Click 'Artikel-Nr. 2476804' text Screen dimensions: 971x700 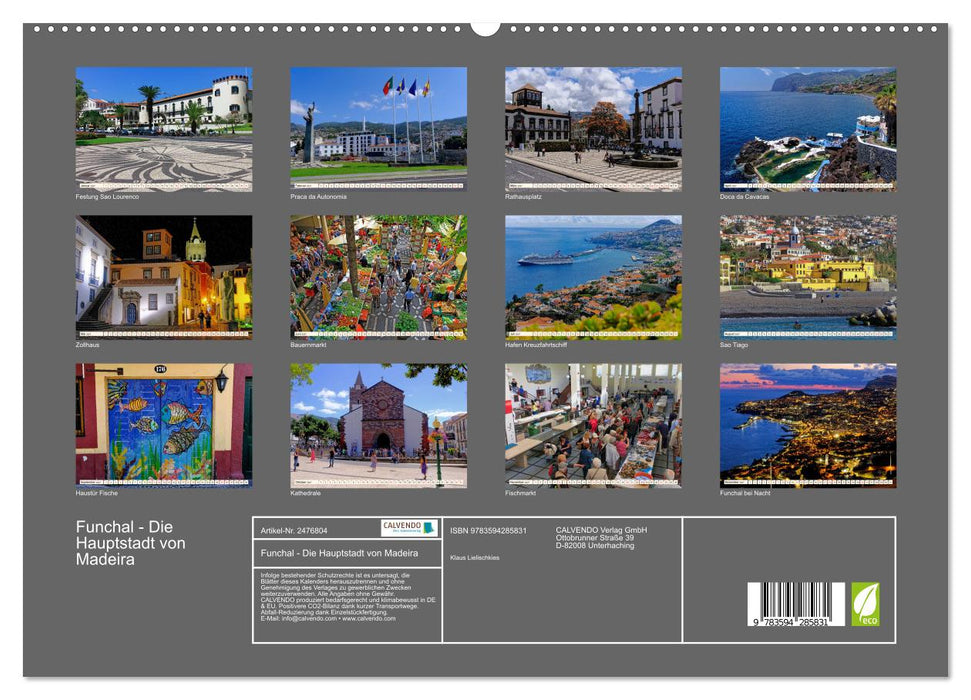(x=294, y=531)
